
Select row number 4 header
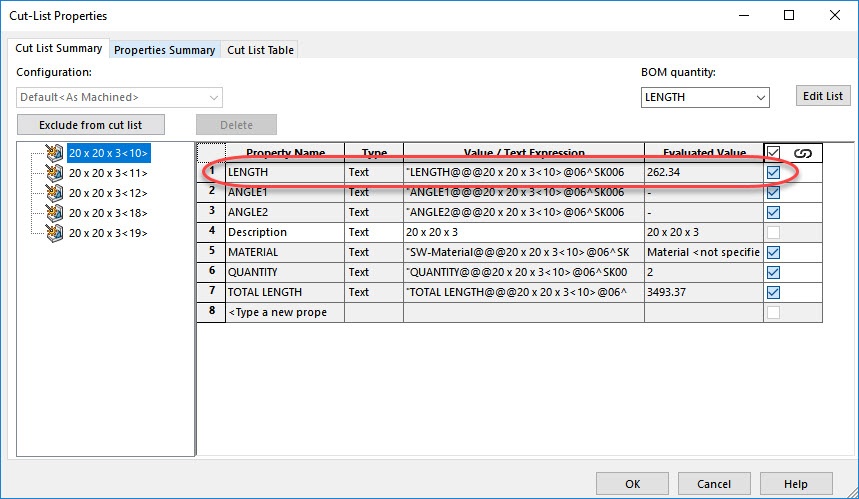[x=211, y=232]
